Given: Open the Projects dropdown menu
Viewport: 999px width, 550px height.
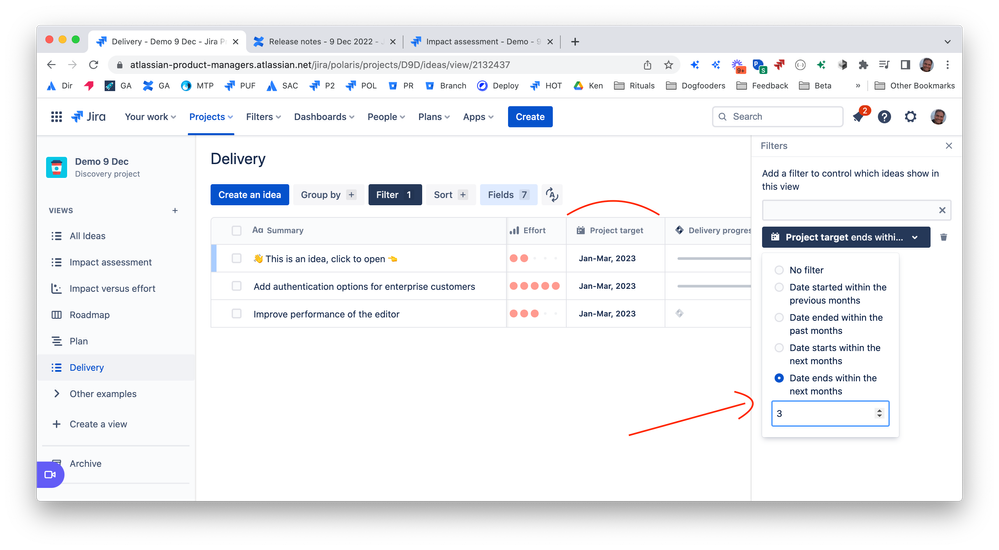Looking at the screenshot, I should pyautogui.click(x=211, y=117).
